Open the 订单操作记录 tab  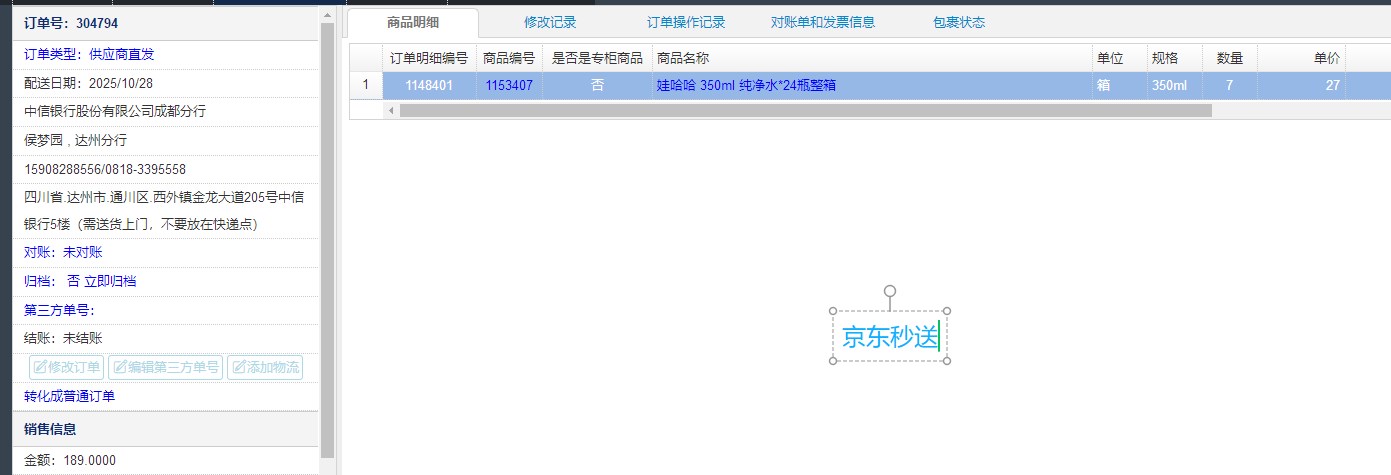tap(686, 22)
